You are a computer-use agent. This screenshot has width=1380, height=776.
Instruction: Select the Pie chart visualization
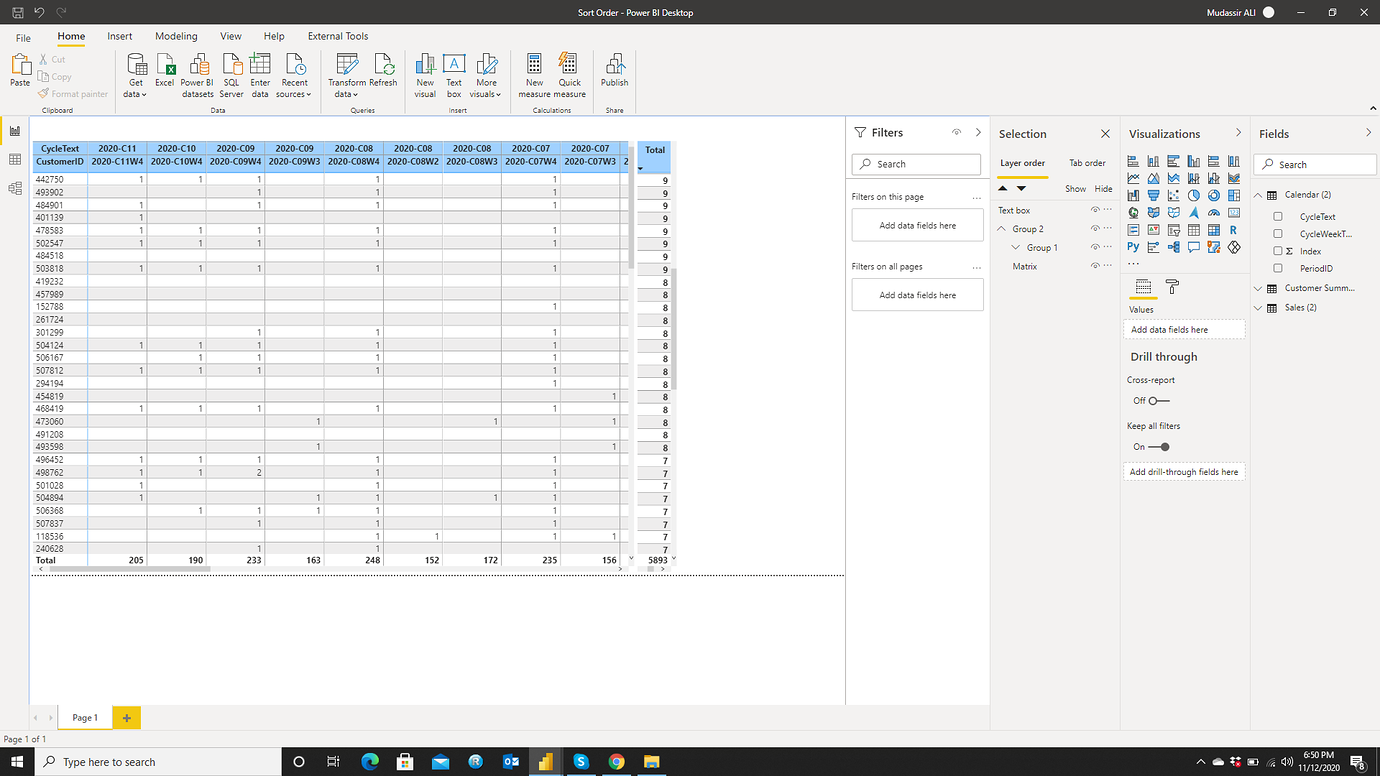(x=1194, y=195)
